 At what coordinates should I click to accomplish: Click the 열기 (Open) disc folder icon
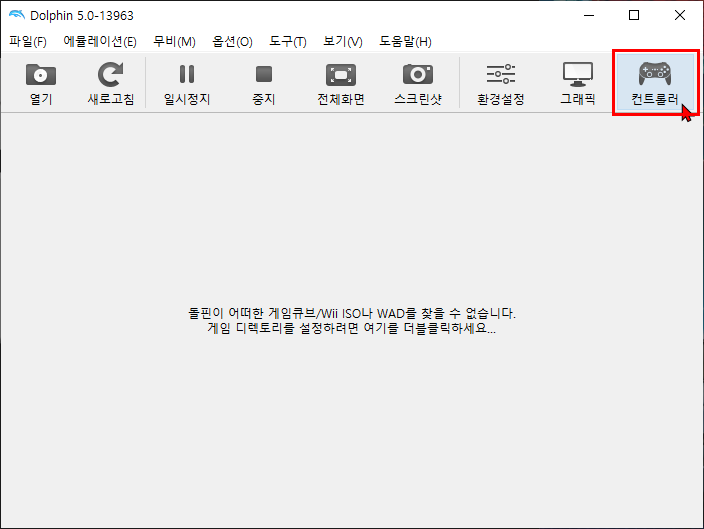[x=41, y=75]
